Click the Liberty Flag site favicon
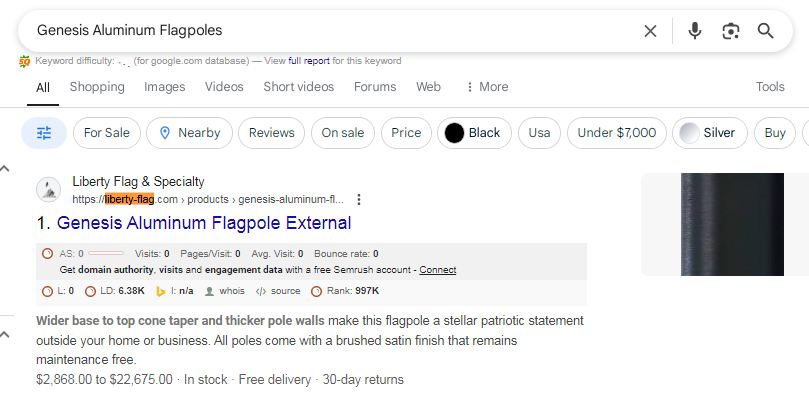This screenshot has width=809, height=402. [48, 189]
